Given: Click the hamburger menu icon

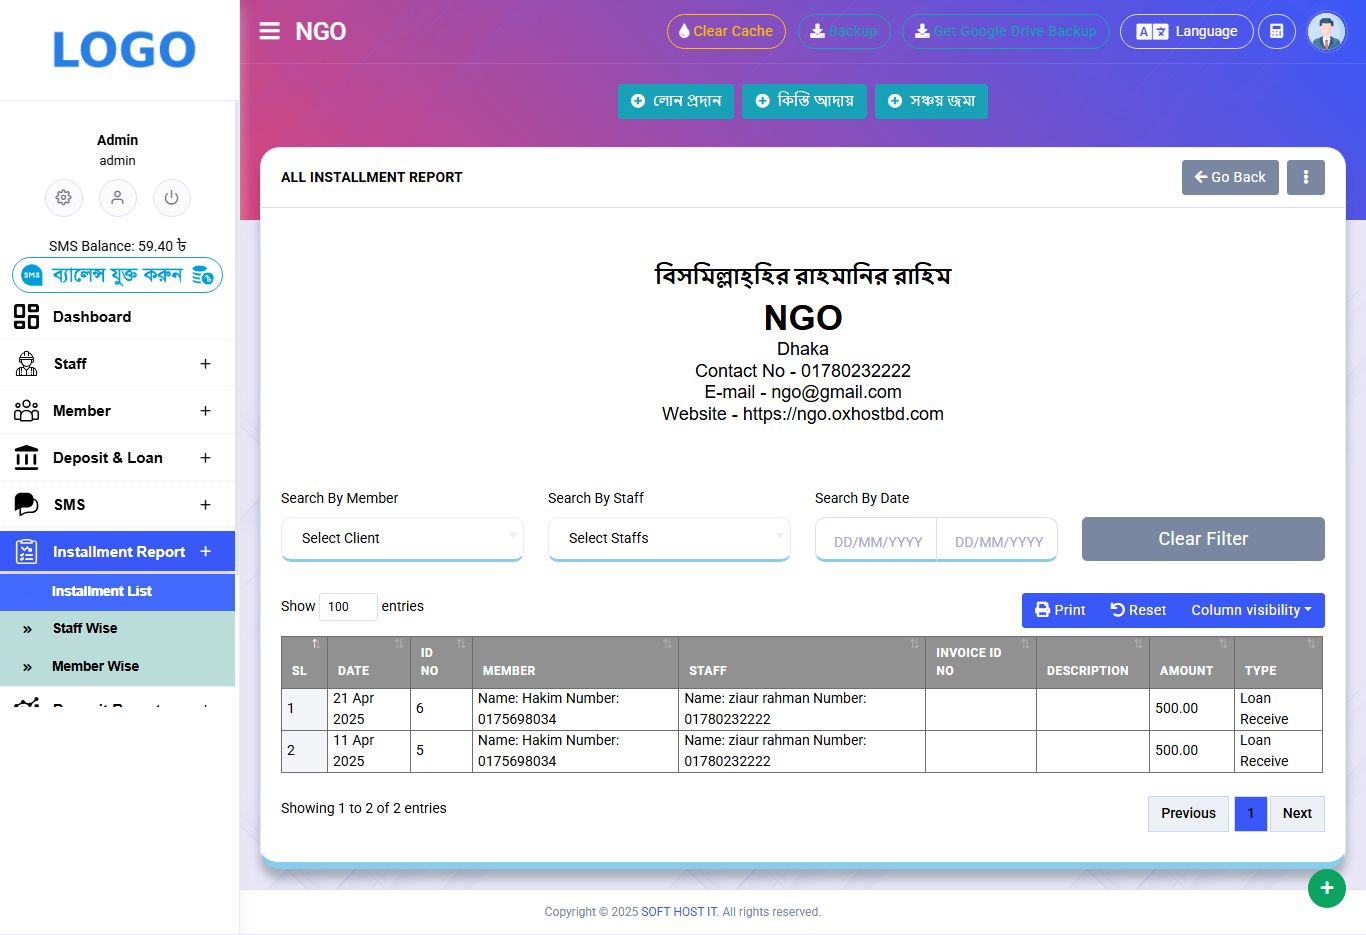Looking at the screenshot, I should 269,31.
